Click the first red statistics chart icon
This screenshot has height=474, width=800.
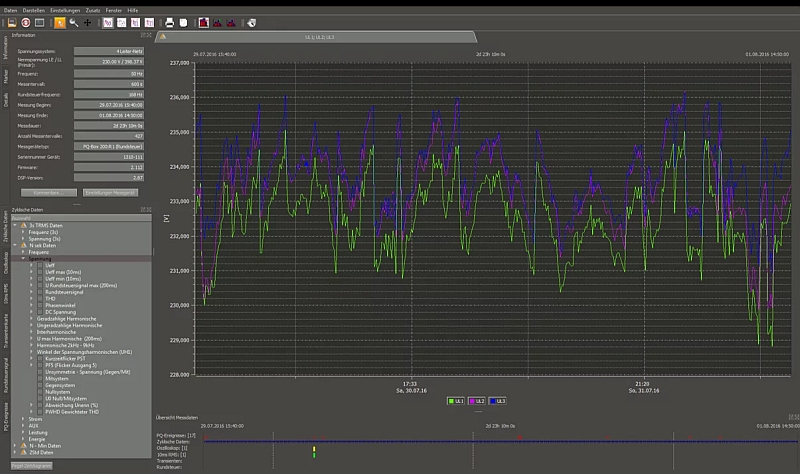pyautogui.click(x=204, y=23)
